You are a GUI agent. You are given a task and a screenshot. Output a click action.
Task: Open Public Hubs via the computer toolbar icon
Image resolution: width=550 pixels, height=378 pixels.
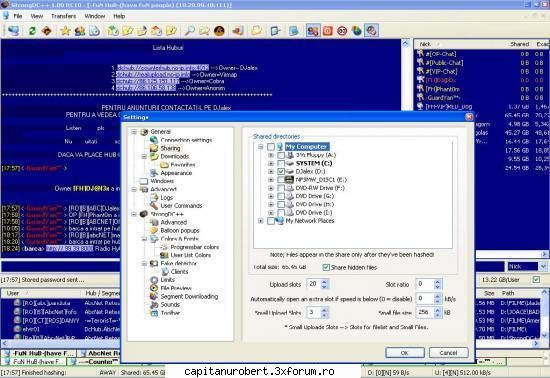(x=13, y=31)
